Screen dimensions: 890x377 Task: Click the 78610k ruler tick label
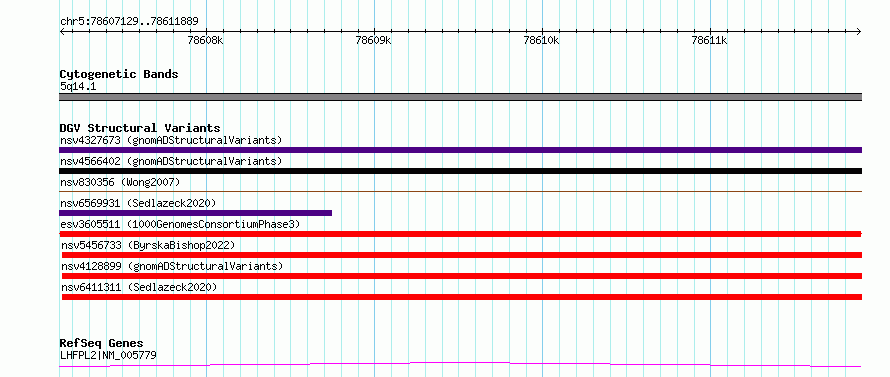[x=541, y=40]
